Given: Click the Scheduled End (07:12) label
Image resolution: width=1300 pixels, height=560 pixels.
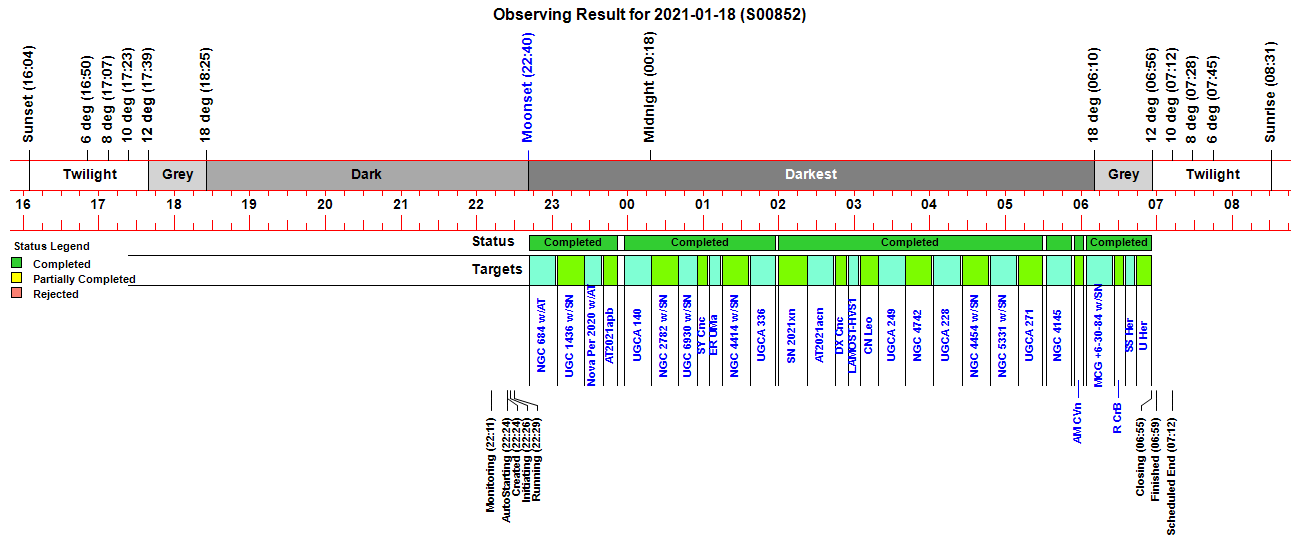Looking at the screenshot, I should pos(1172,477).
